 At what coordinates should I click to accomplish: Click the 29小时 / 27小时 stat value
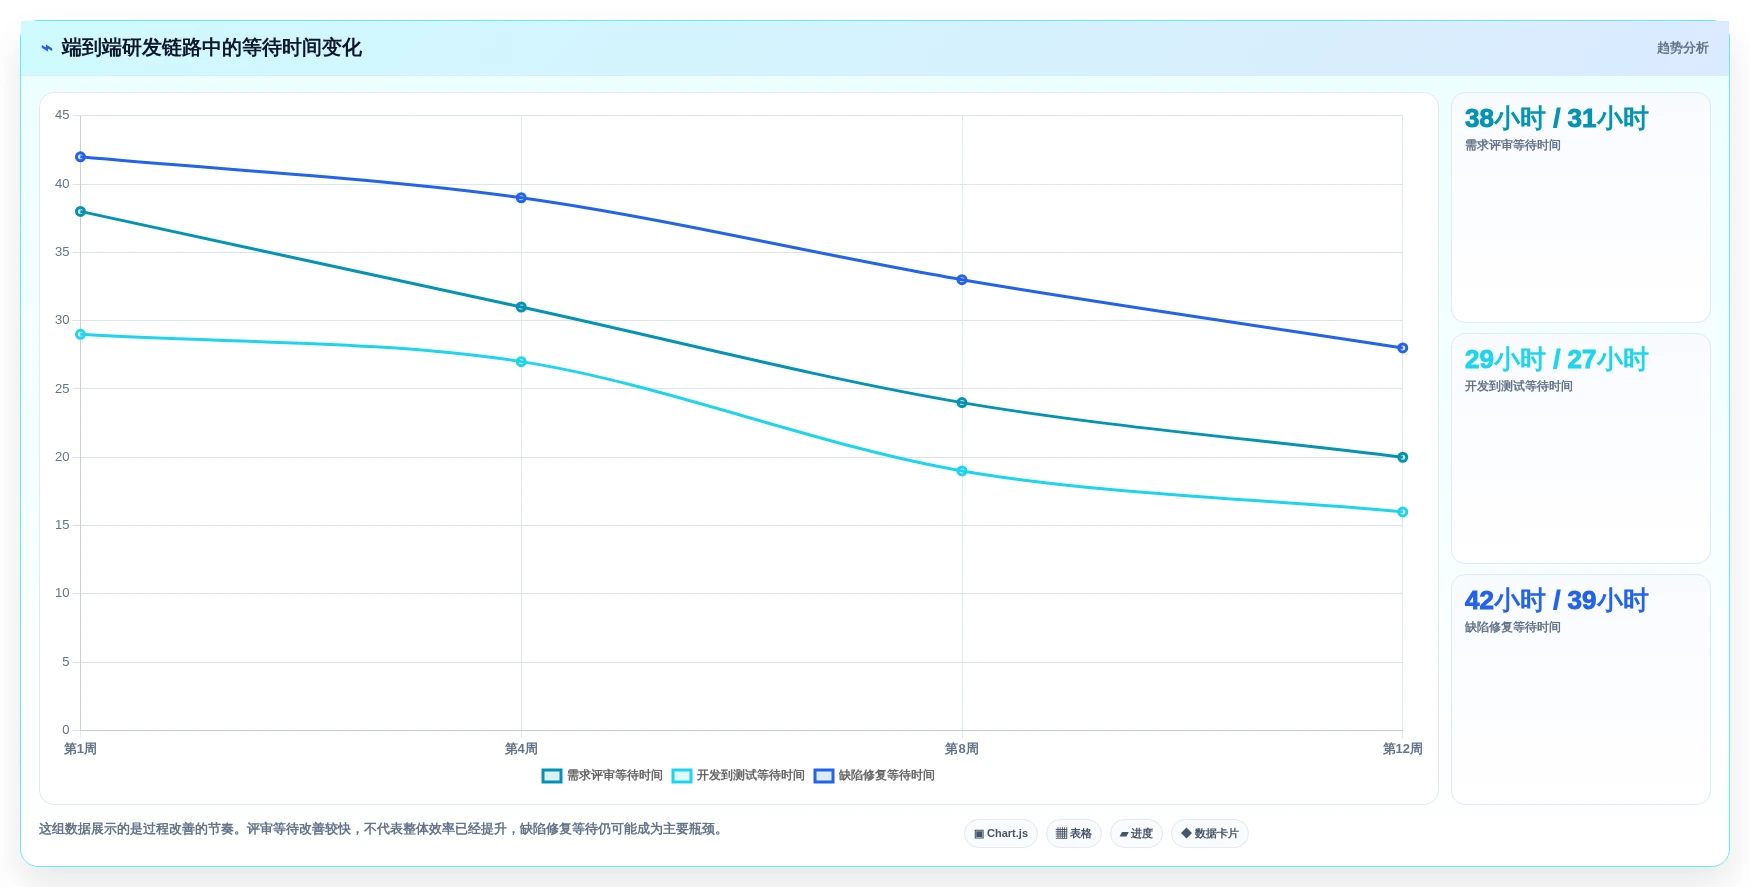click(x=1556, y=360)
